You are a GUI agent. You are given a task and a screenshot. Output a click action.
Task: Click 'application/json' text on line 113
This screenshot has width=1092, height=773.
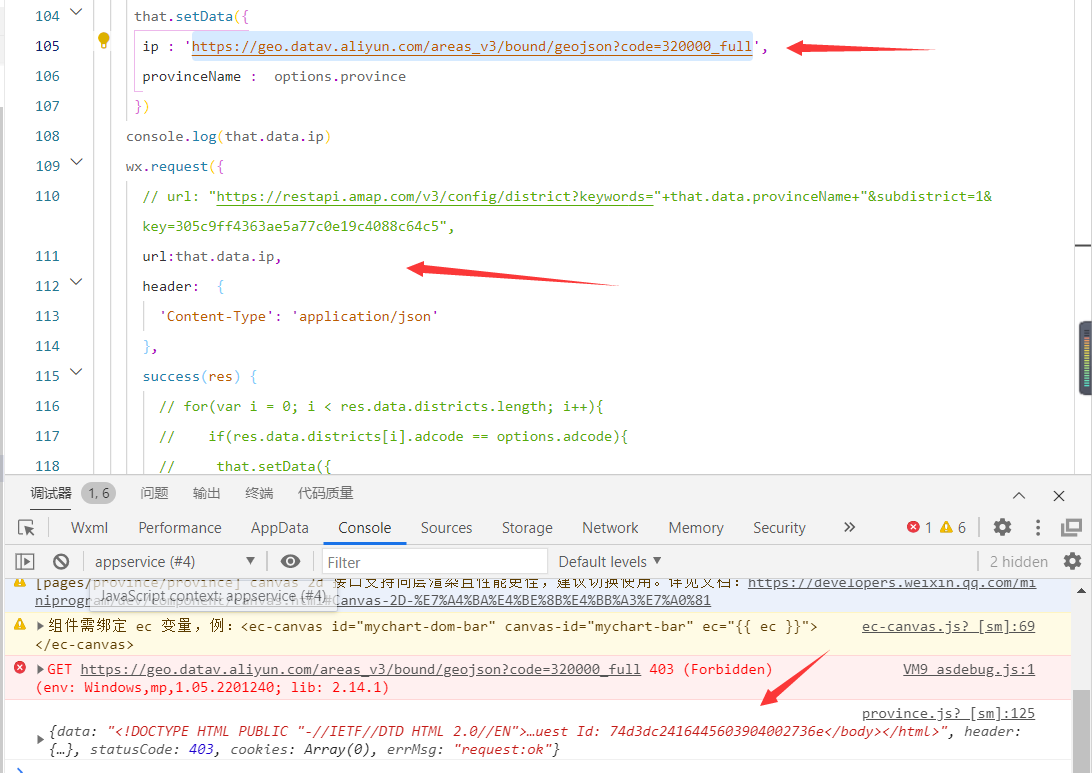coord(364,316)
